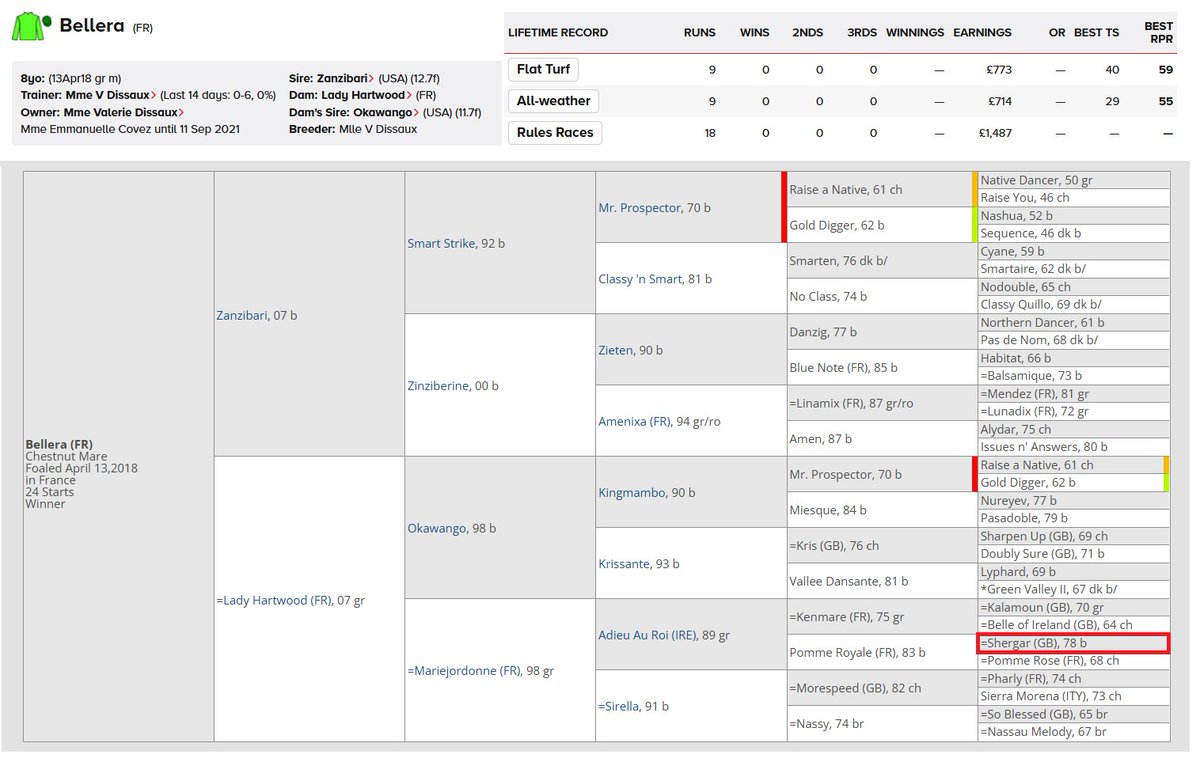Select No Class, 74 b cell
The width and height of the screenshot is (1200, 762).
(x=882, y=297)
